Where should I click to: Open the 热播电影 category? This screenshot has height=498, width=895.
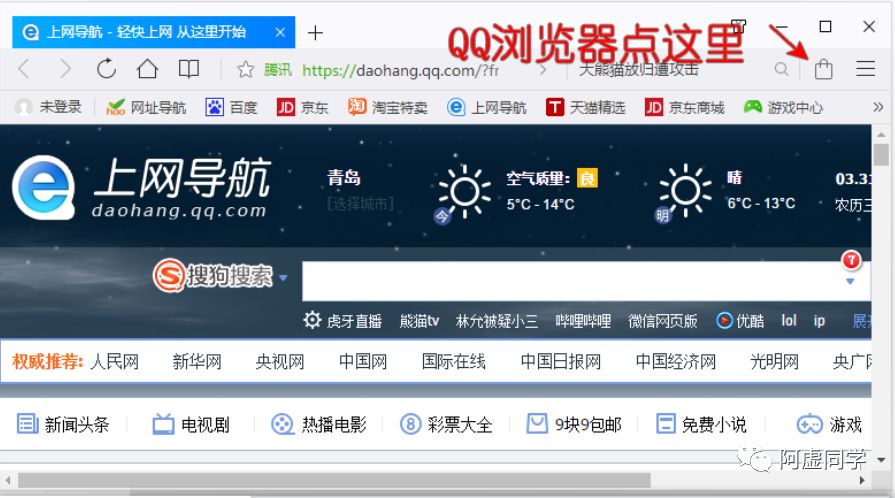(319, 424)
